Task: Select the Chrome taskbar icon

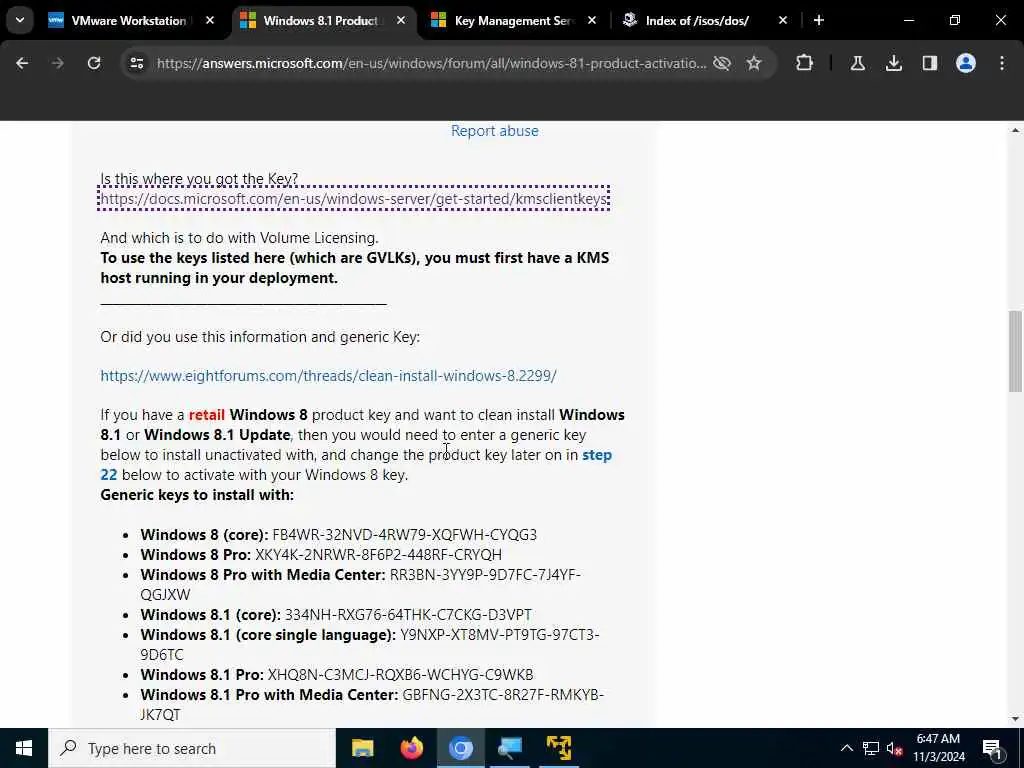Action: click(x=460, y=748)
